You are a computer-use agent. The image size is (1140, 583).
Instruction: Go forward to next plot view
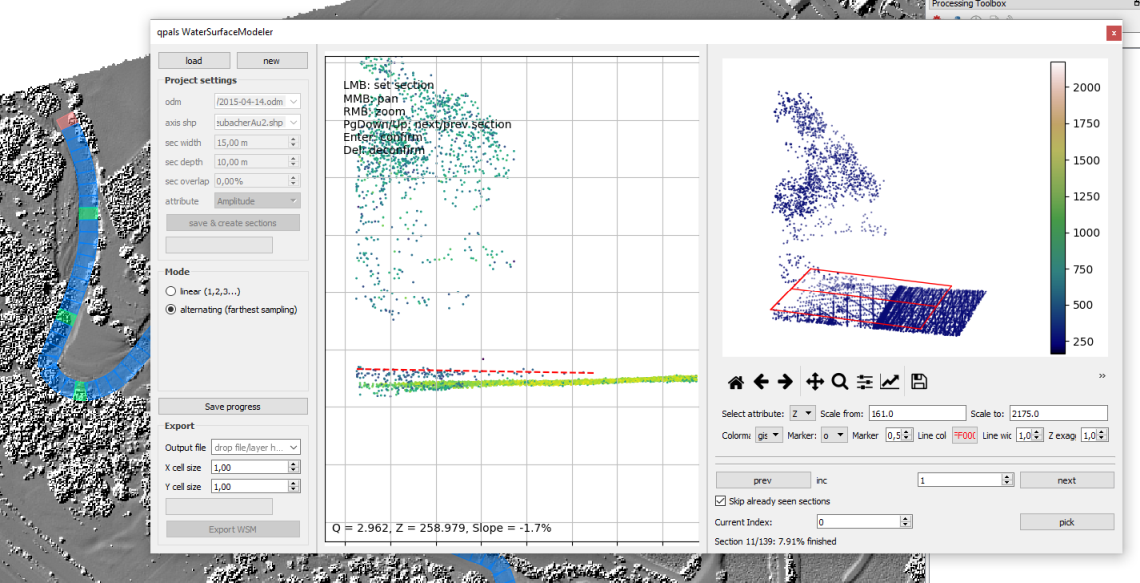785,382
